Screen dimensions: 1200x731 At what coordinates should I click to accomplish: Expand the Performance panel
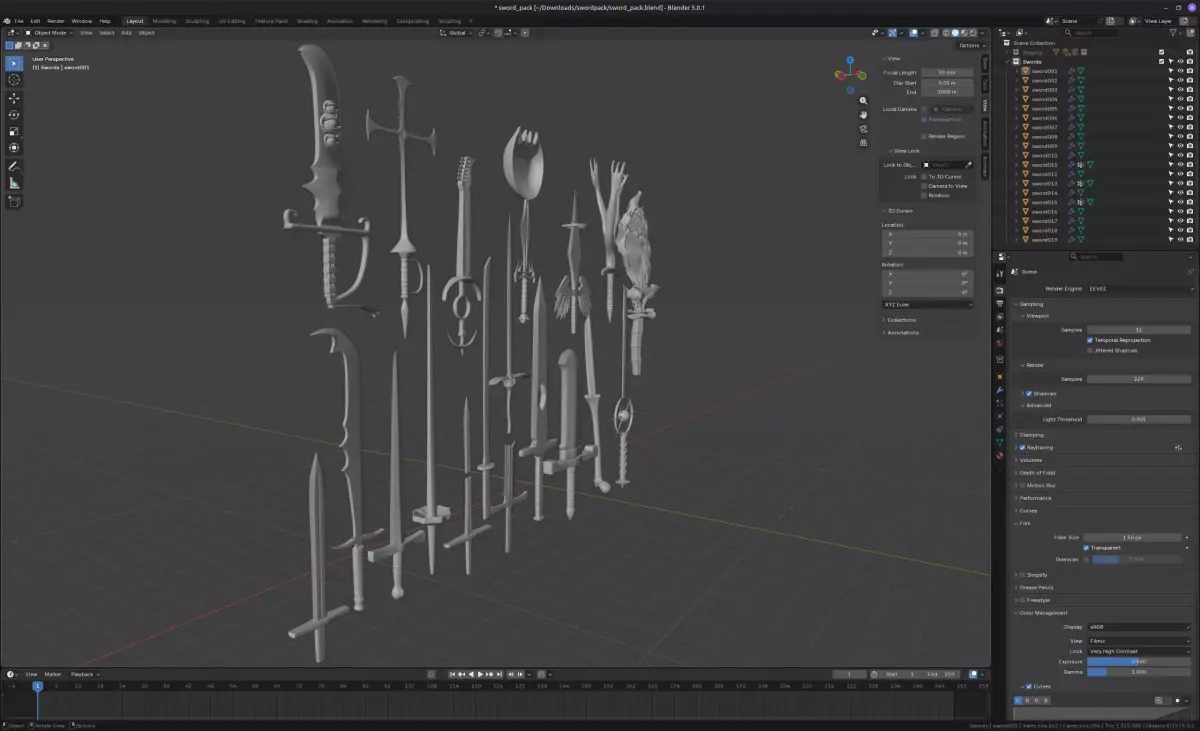tap(1034, 498)
